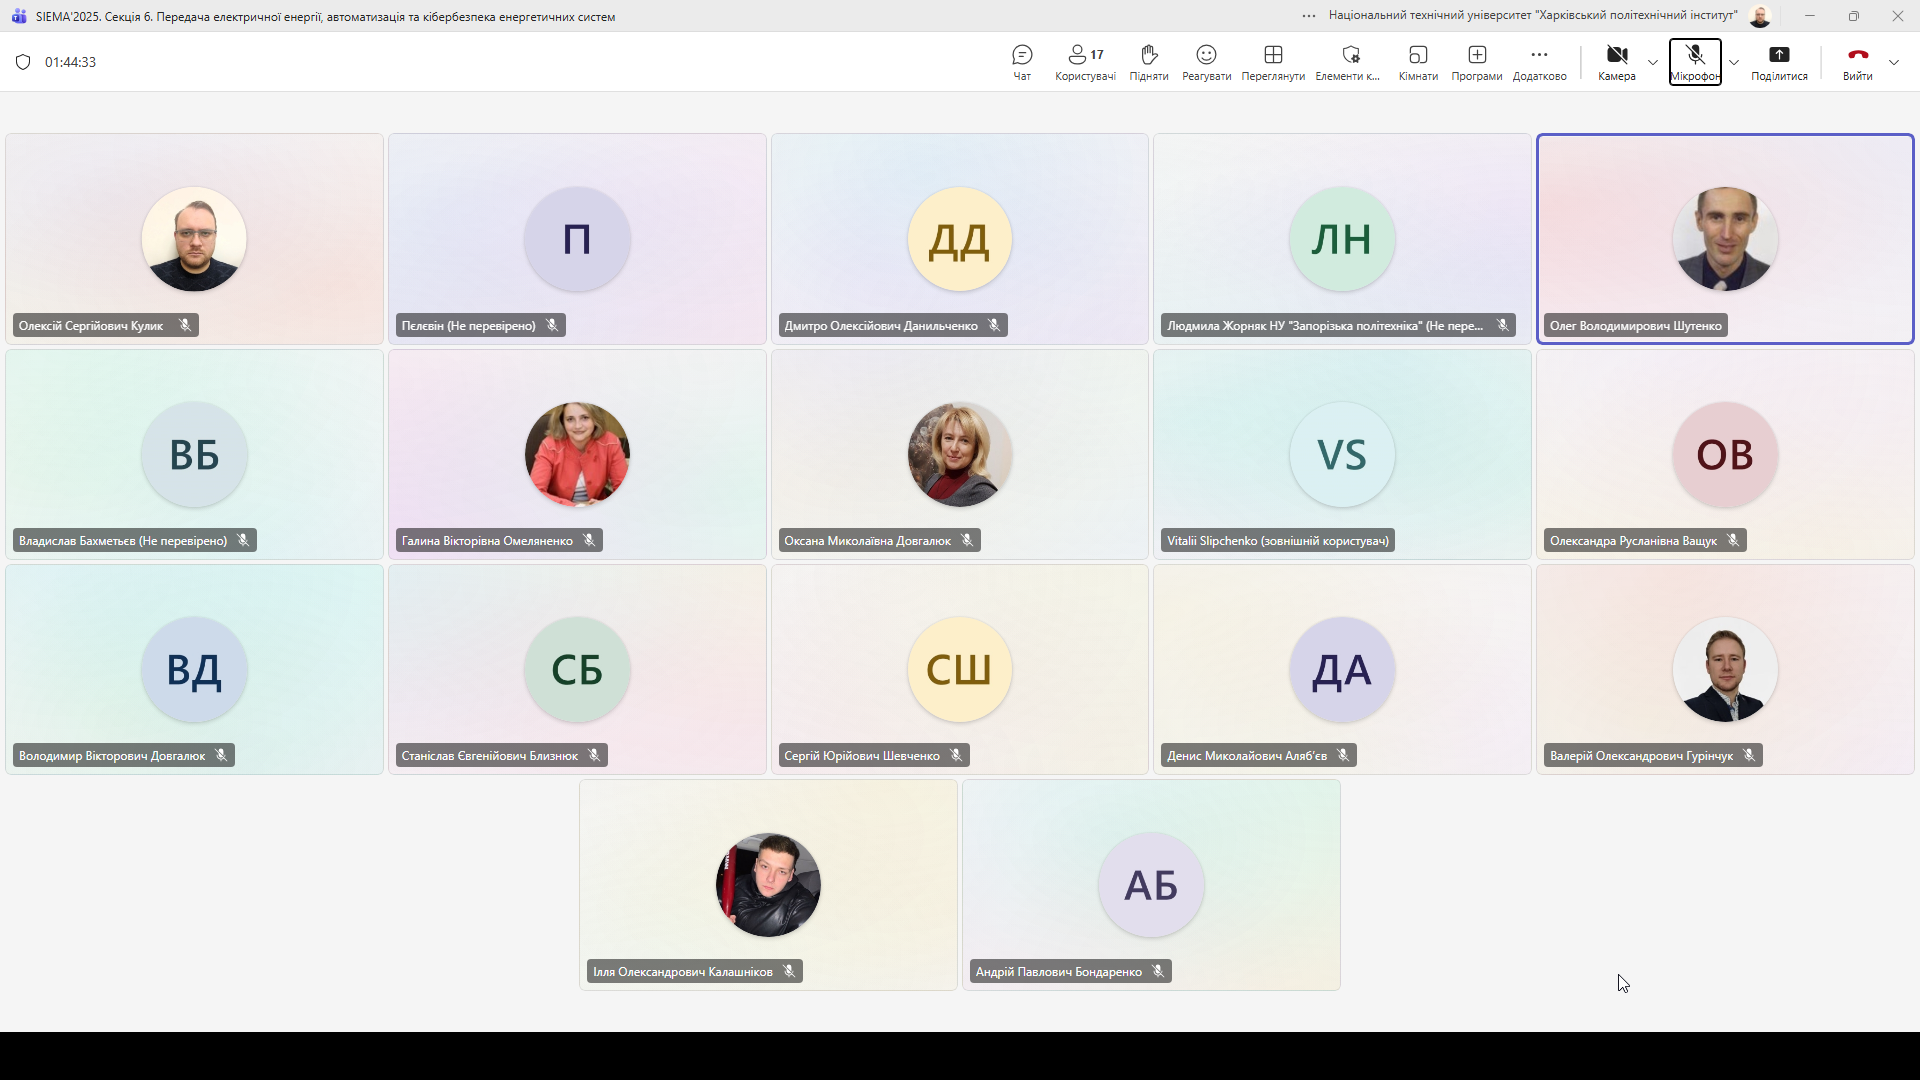Toggle the Camera on
This screenshot has height=1080, width=1920.
1616,62
